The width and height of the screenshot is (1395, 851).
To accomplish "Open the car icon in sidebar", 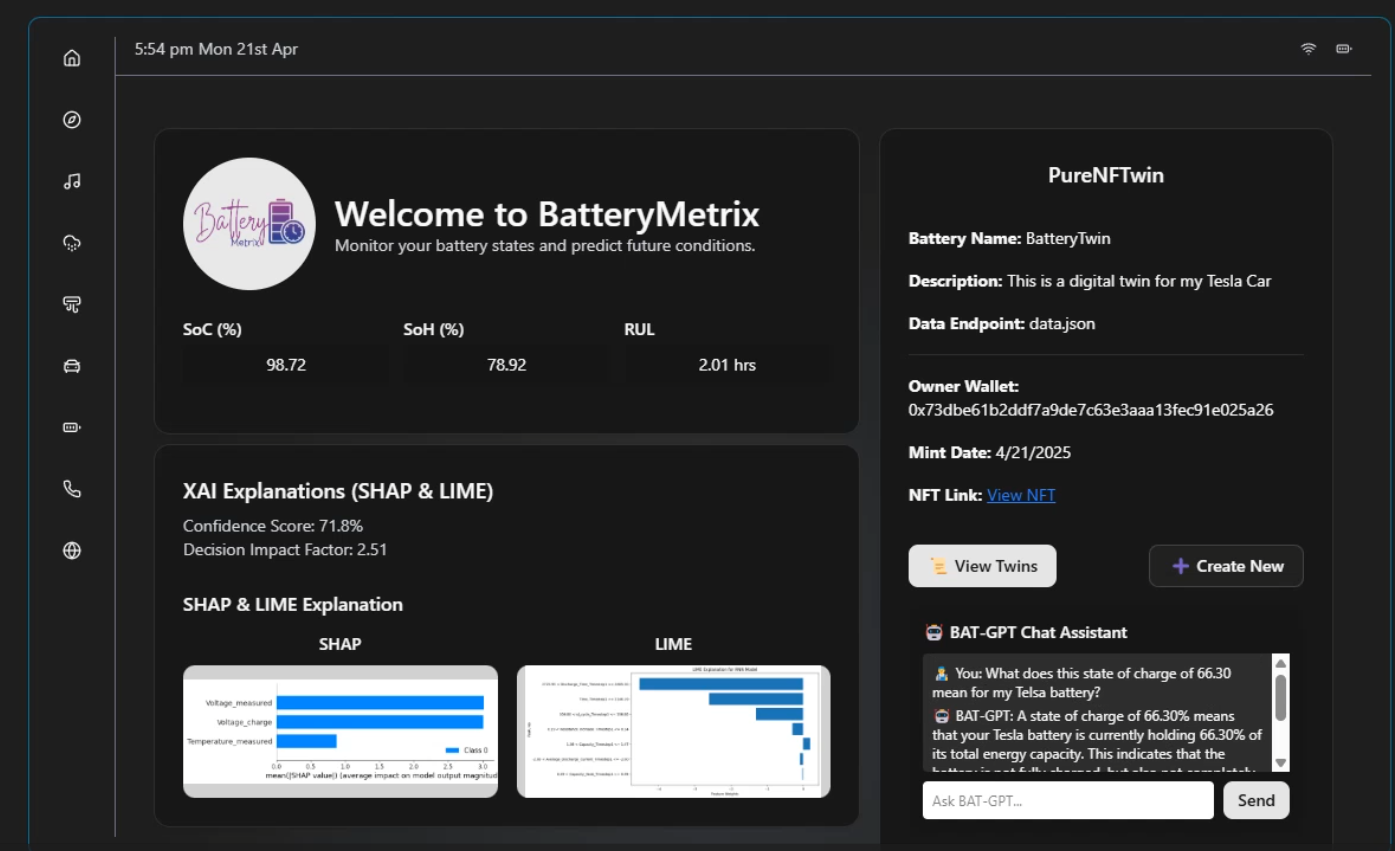I will (x=72, y=366).
